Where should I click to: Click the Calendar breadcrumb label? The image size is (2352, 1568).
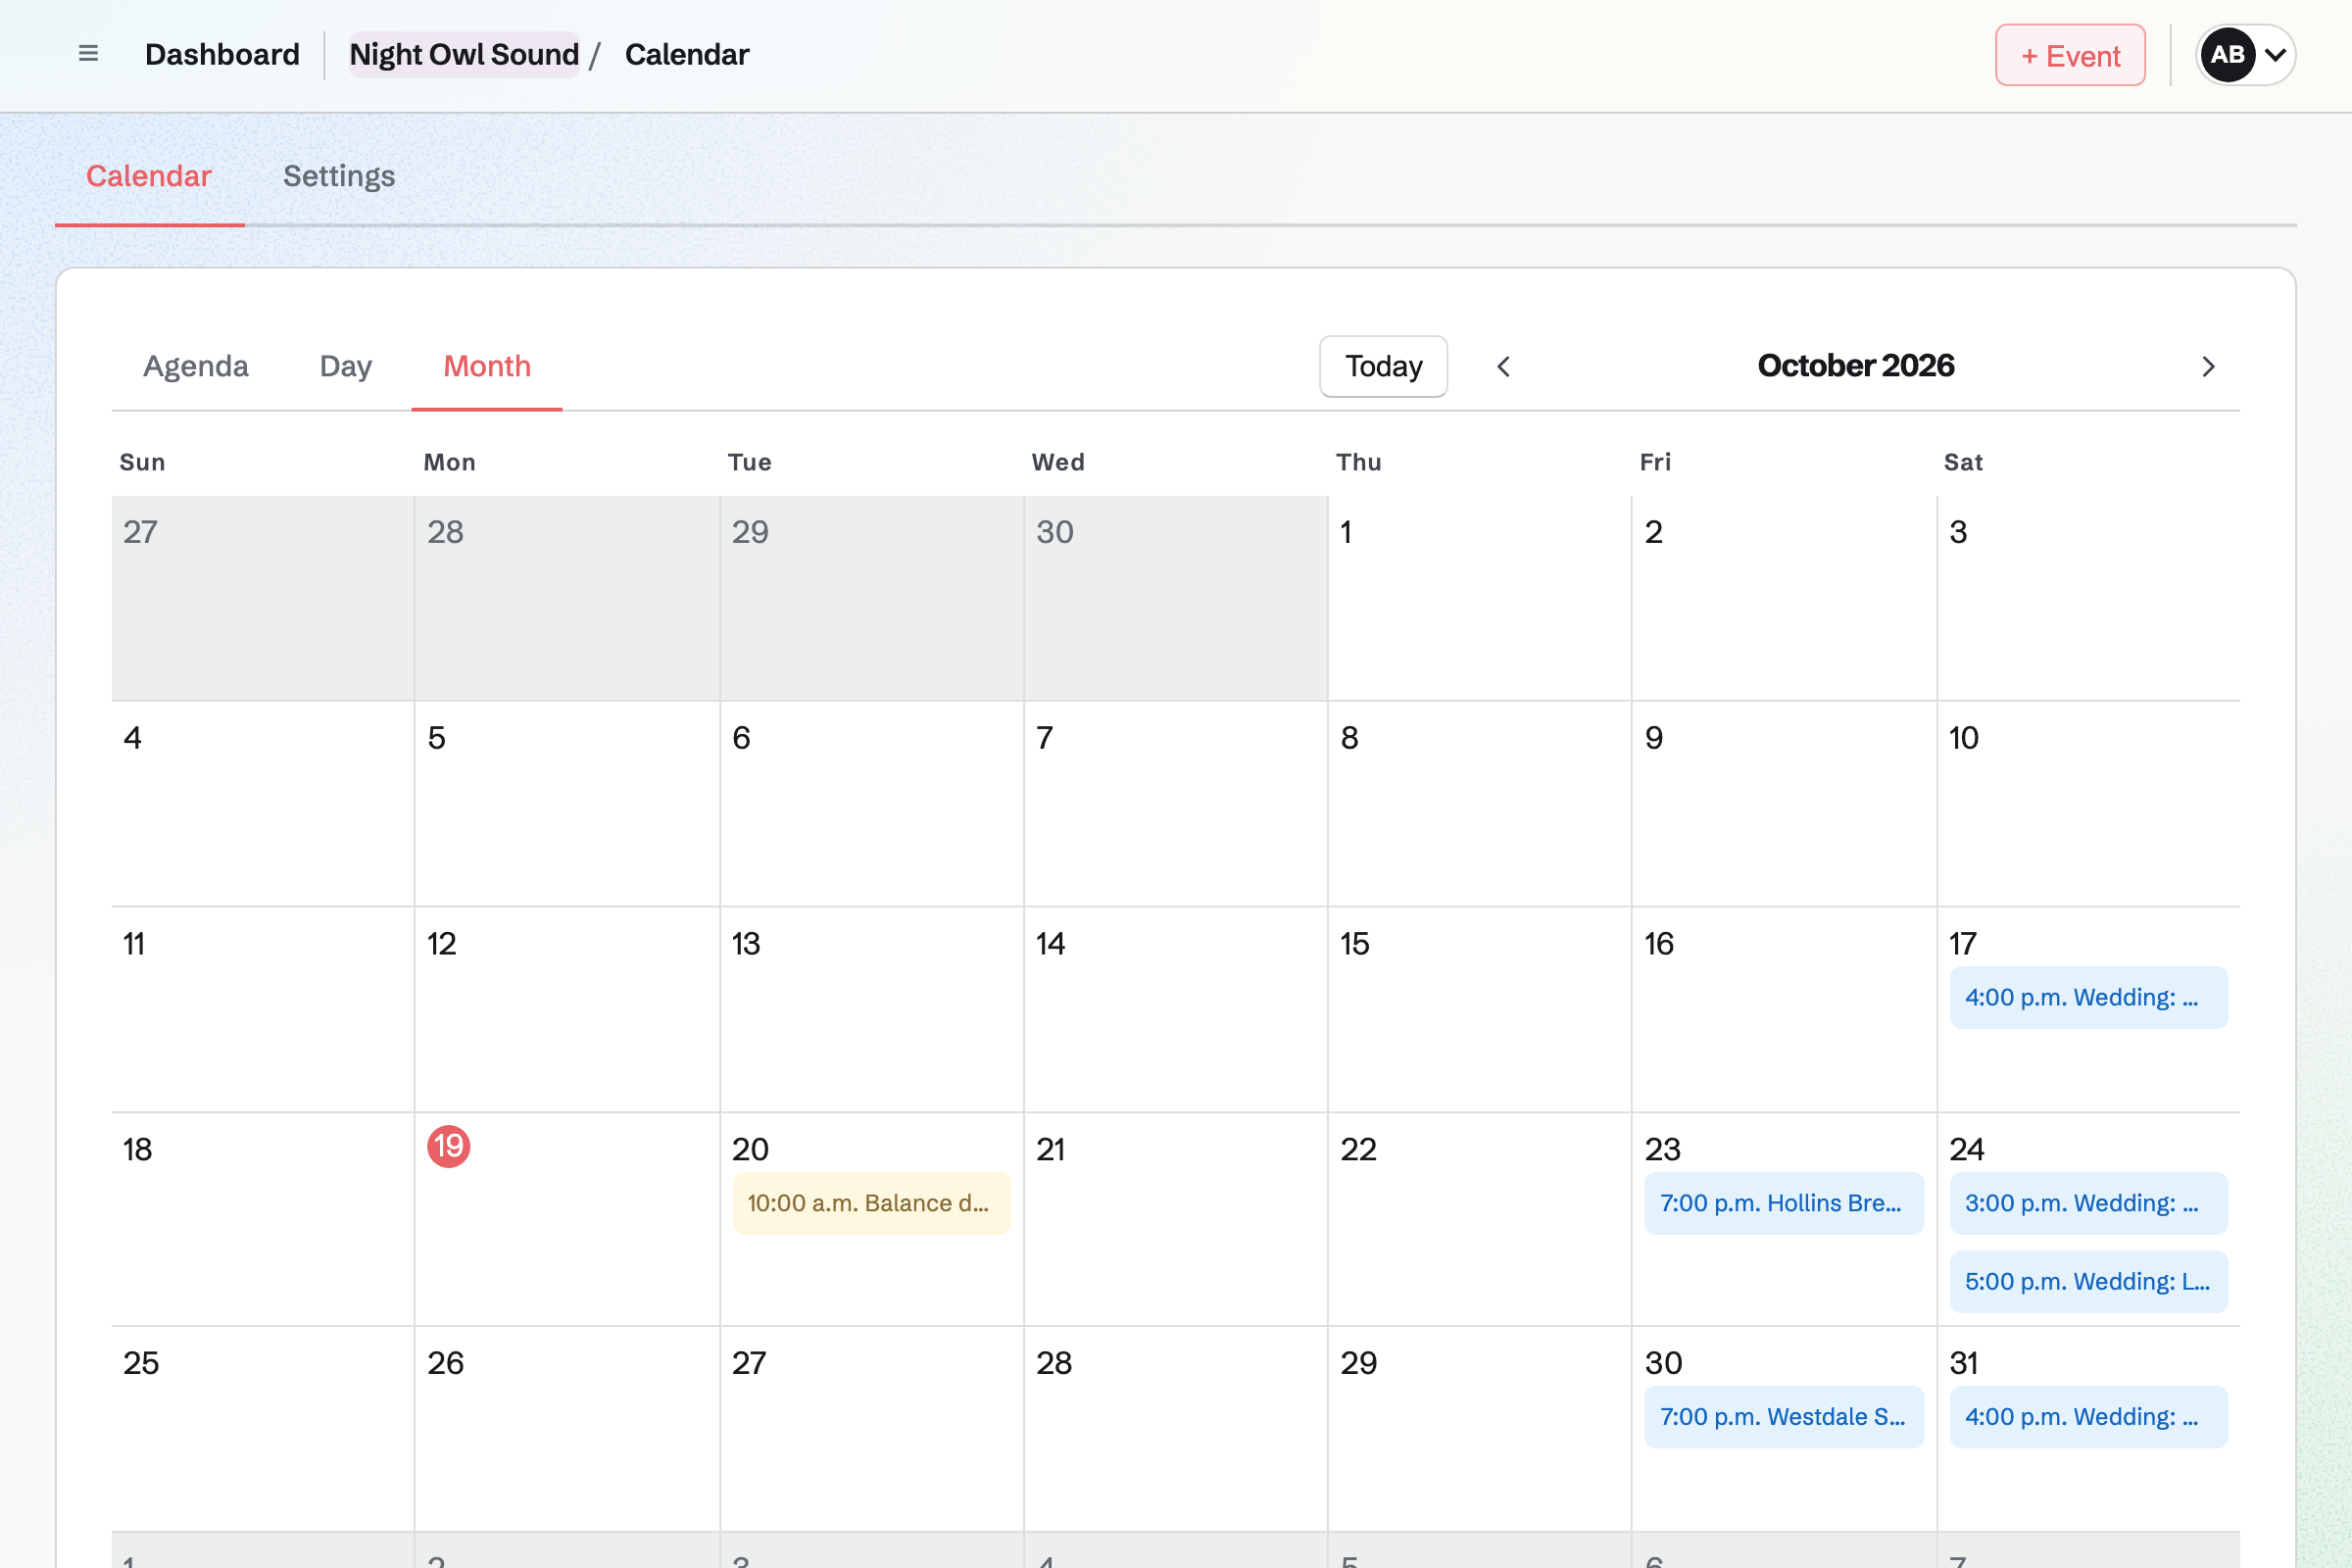[x=687, y=54]
